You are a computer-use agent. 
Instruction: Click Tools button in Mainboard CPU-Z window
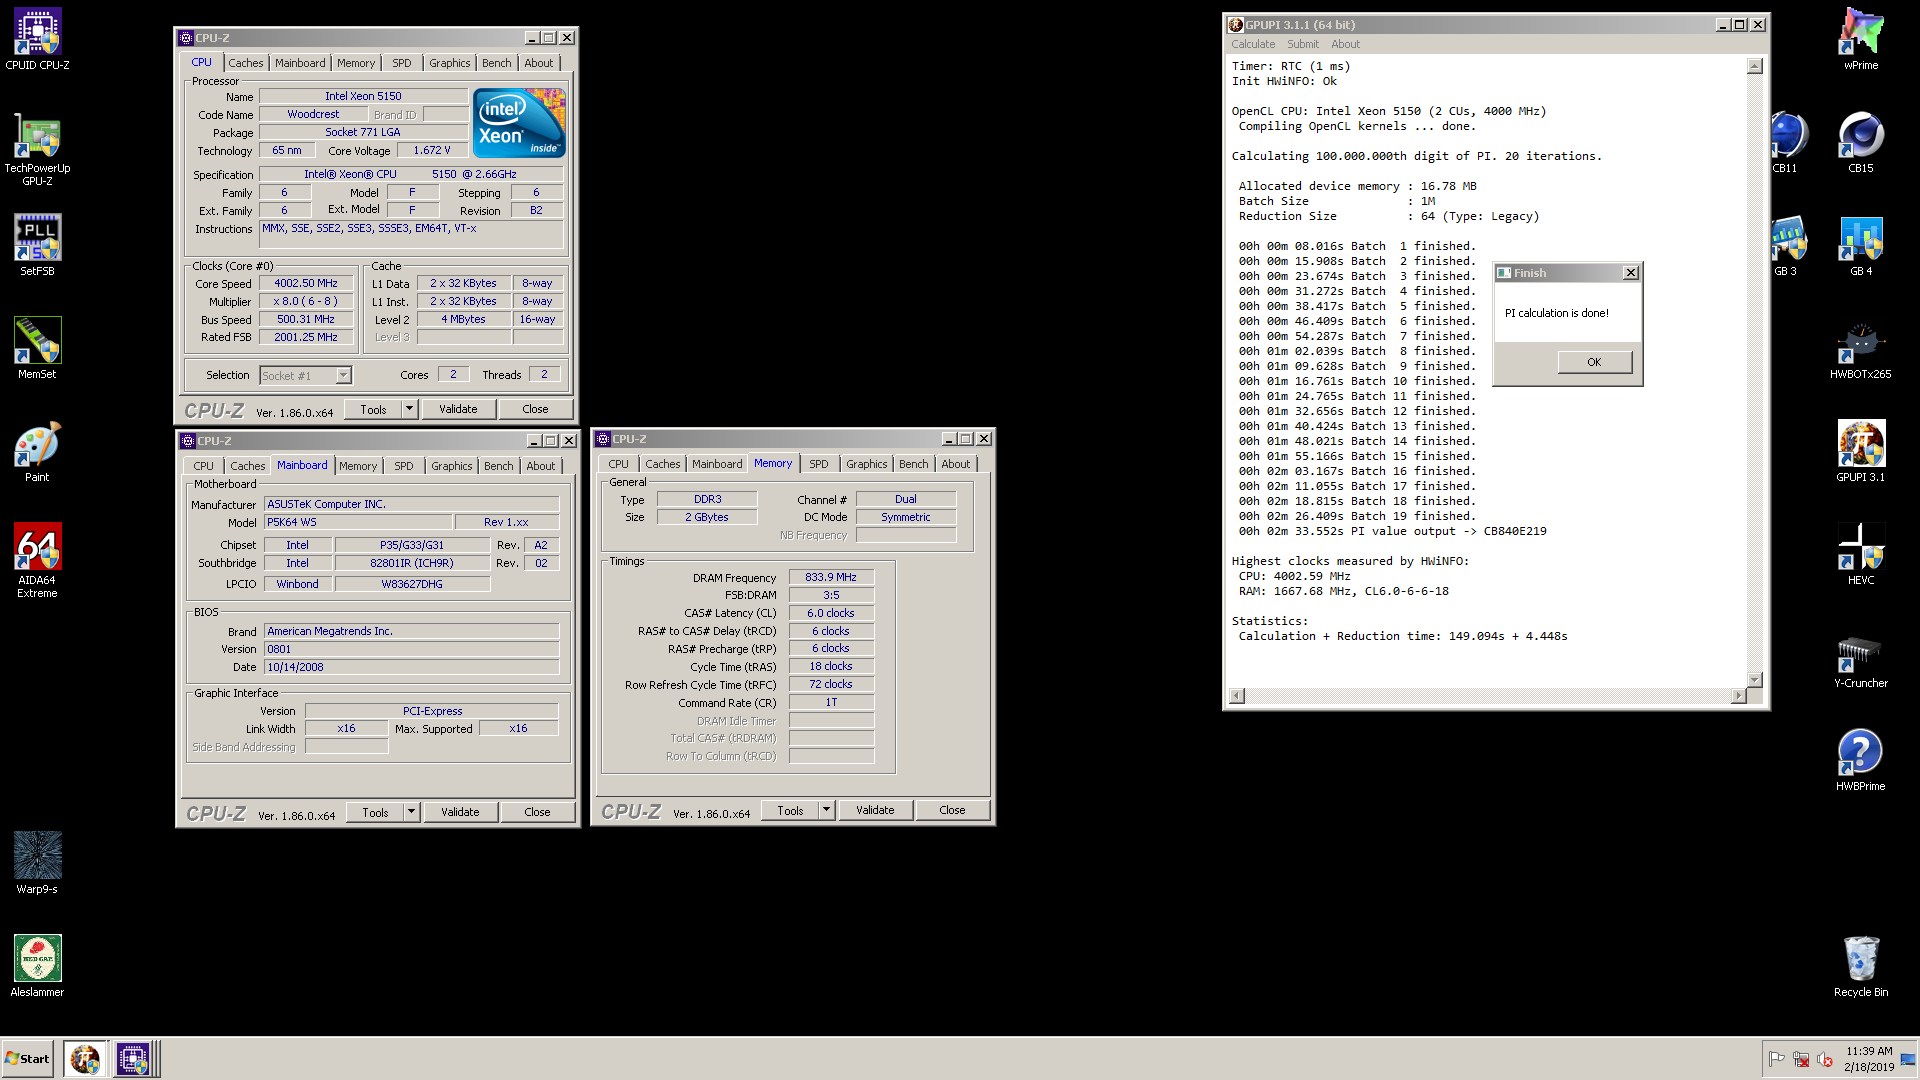pyautogui.click(x=375, y=812)
